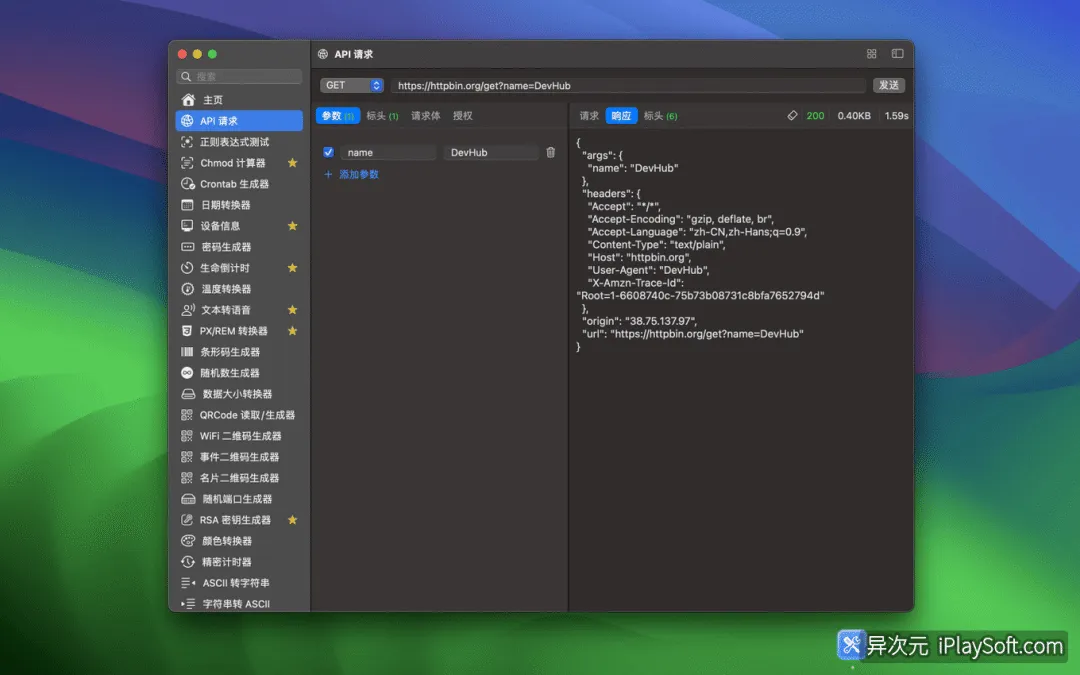
Task: Click the barcode icon beside 条形码生成器
Action: coord(187,352)
